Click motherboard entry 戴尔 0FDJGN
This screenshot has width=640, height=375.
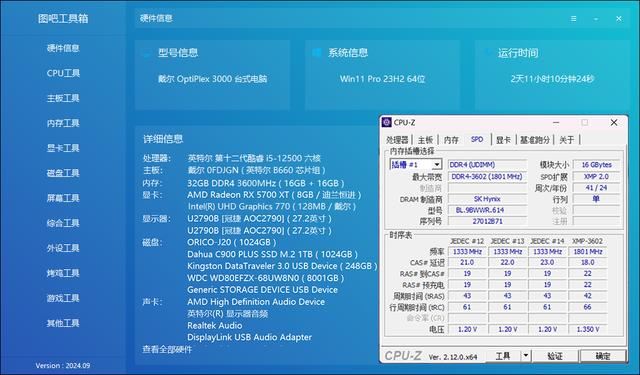(256, 170)
